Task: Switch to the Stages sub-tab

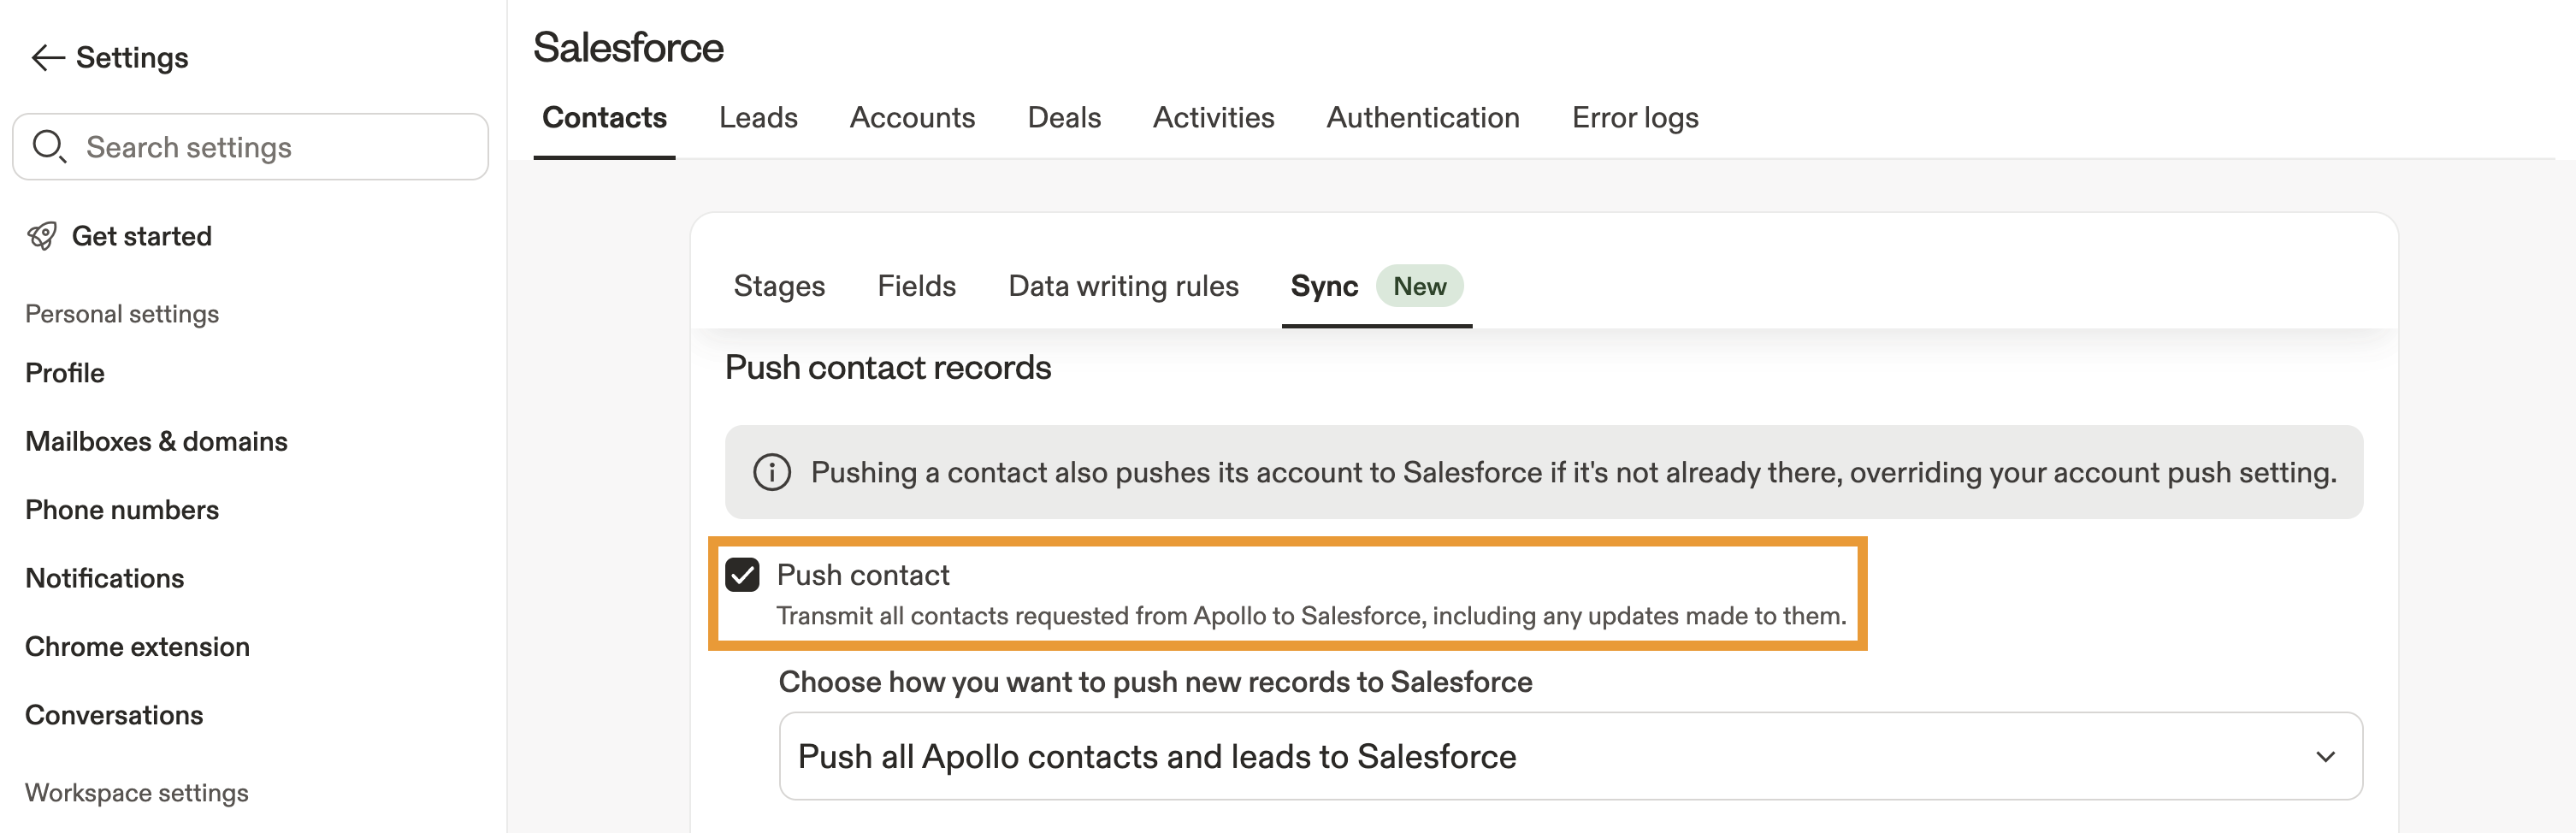Action: tap(779, 286)
